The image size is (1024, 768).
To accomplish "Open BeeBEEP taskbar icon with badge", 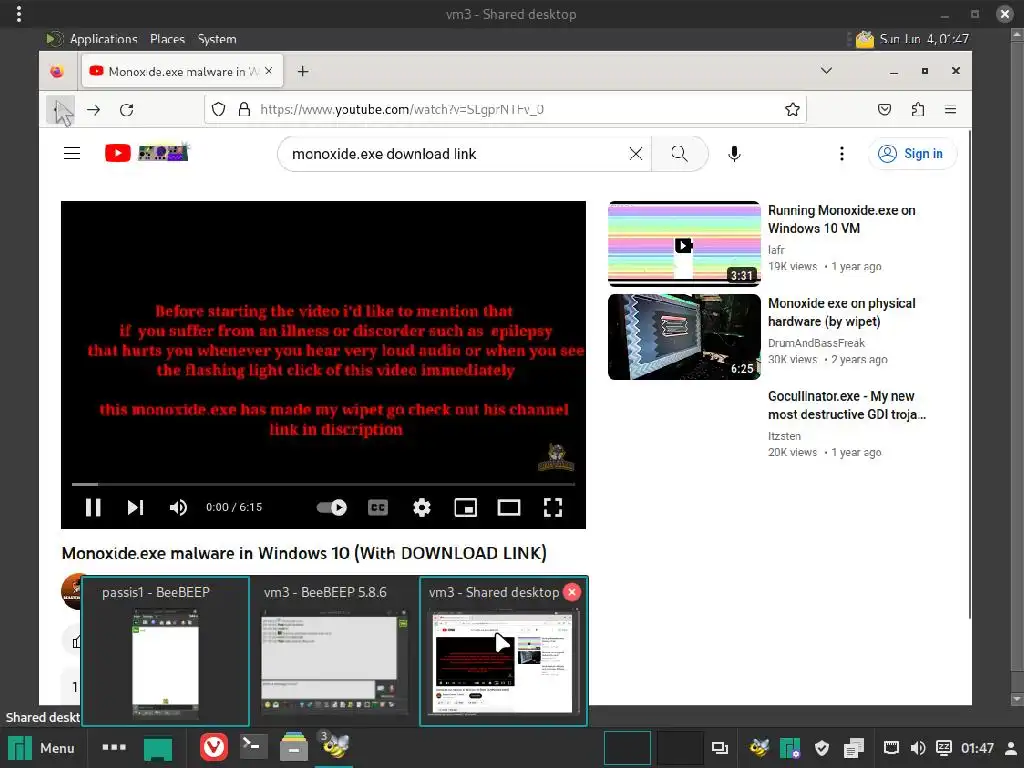I will click(334, 745).
